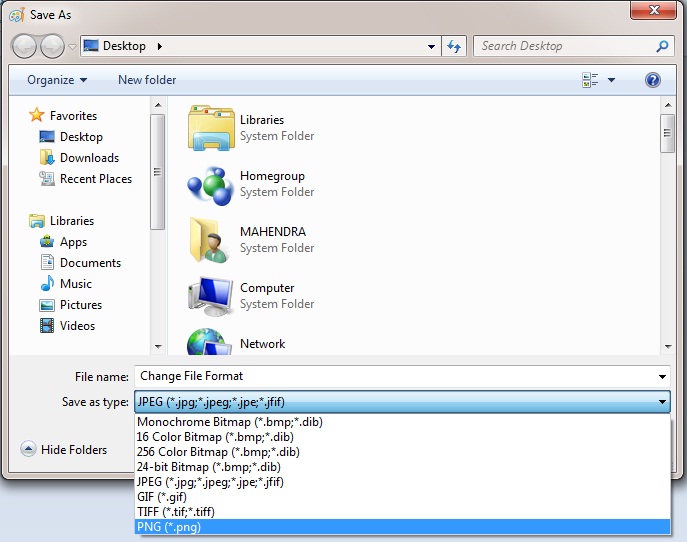Viewport: 687px width, 542px height.
Task: Select Downloads in the Favorites list
Action: 89,158
